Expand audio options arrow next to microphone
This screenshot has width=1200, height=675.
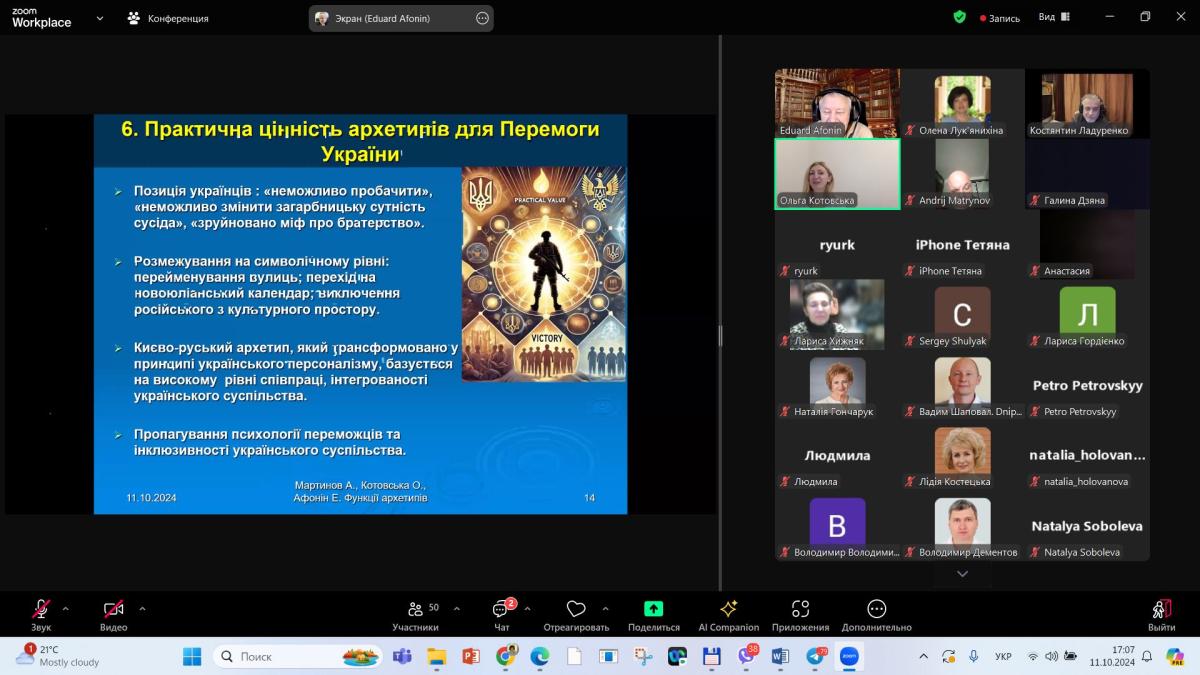[x=66, y=608]
